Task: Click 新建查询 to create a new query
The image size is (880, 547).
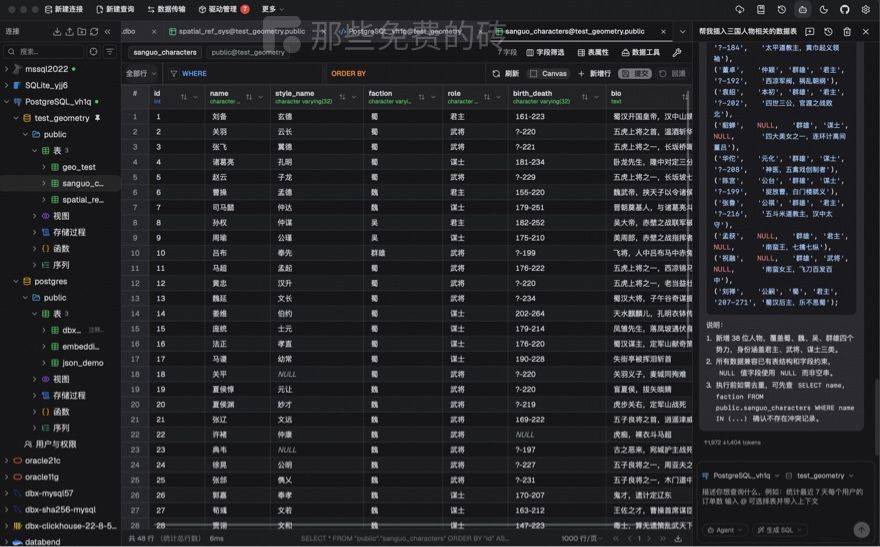Action: (115, 9)
